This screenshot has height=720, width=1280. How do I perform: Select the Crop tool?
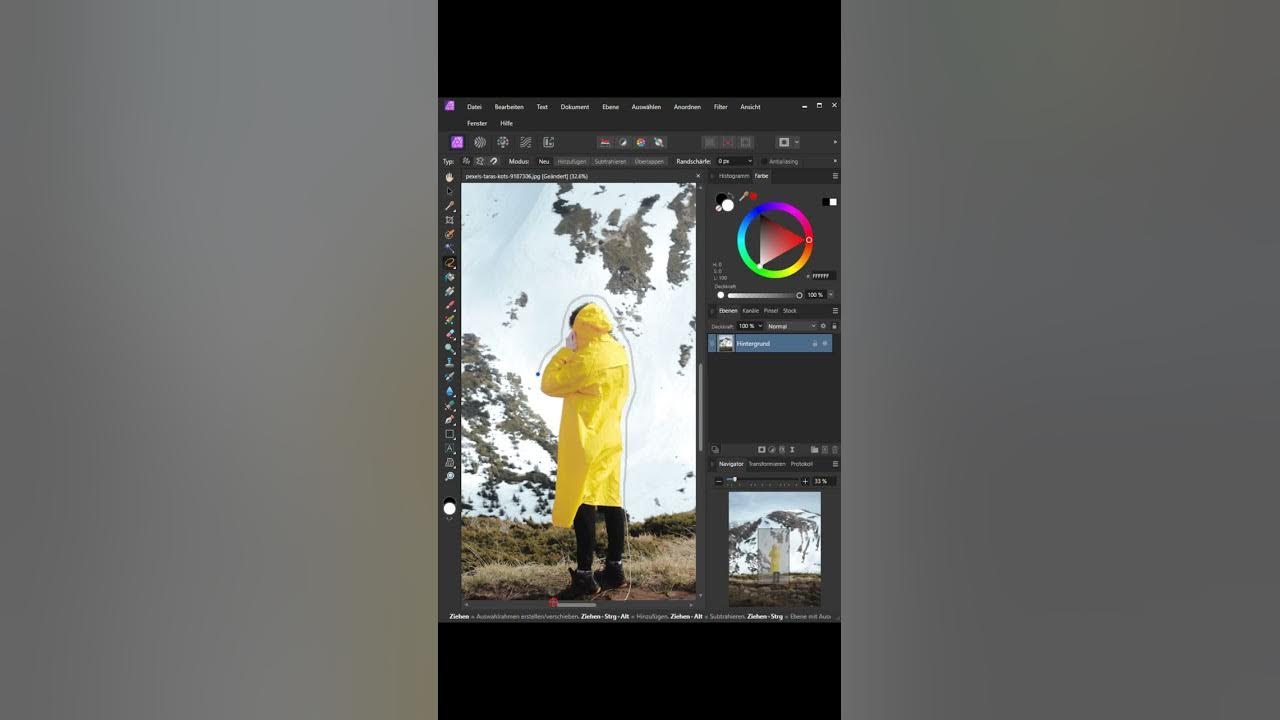click(x=449, y=219)
